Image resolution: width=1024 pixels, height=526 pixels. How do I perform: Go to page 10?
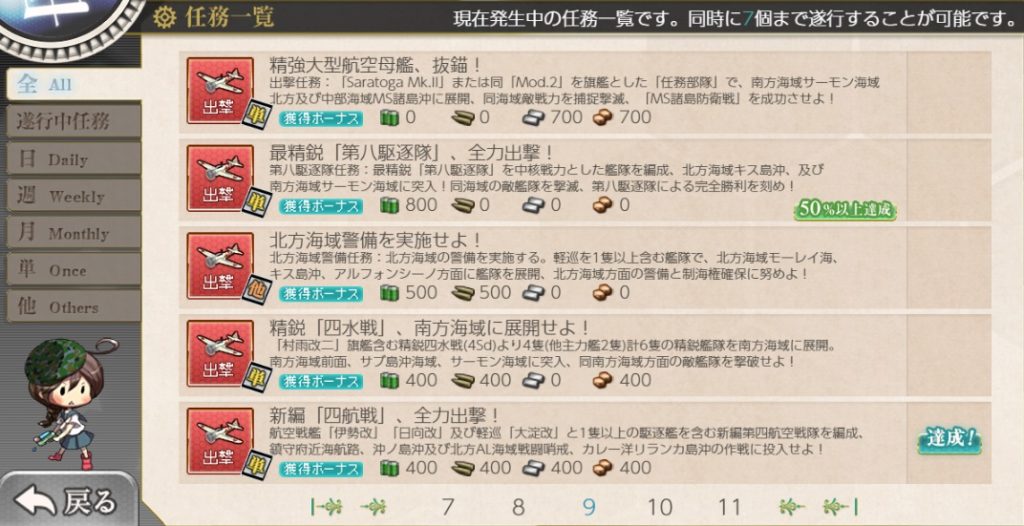660,506
